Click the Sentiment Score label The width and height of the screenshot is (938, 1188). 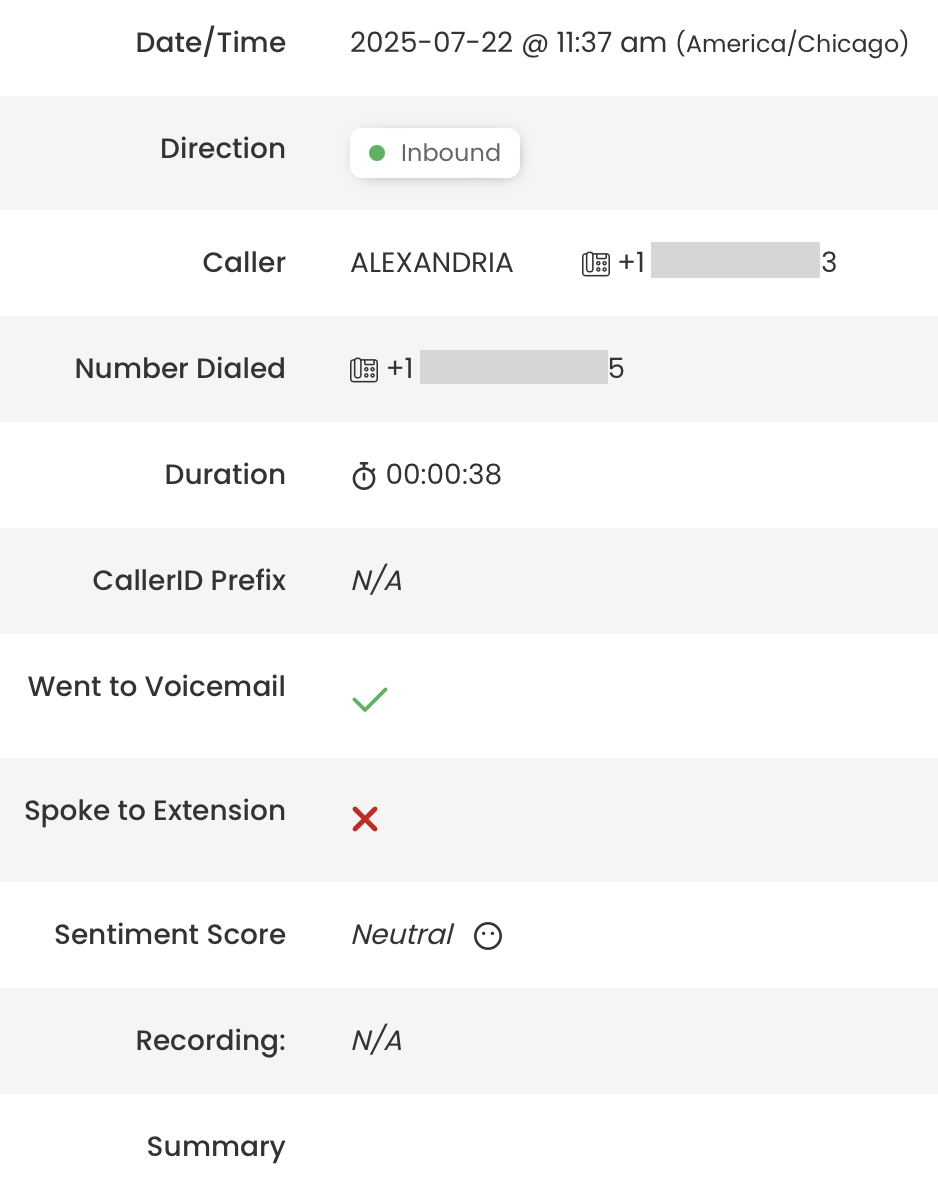click(170, 935)
